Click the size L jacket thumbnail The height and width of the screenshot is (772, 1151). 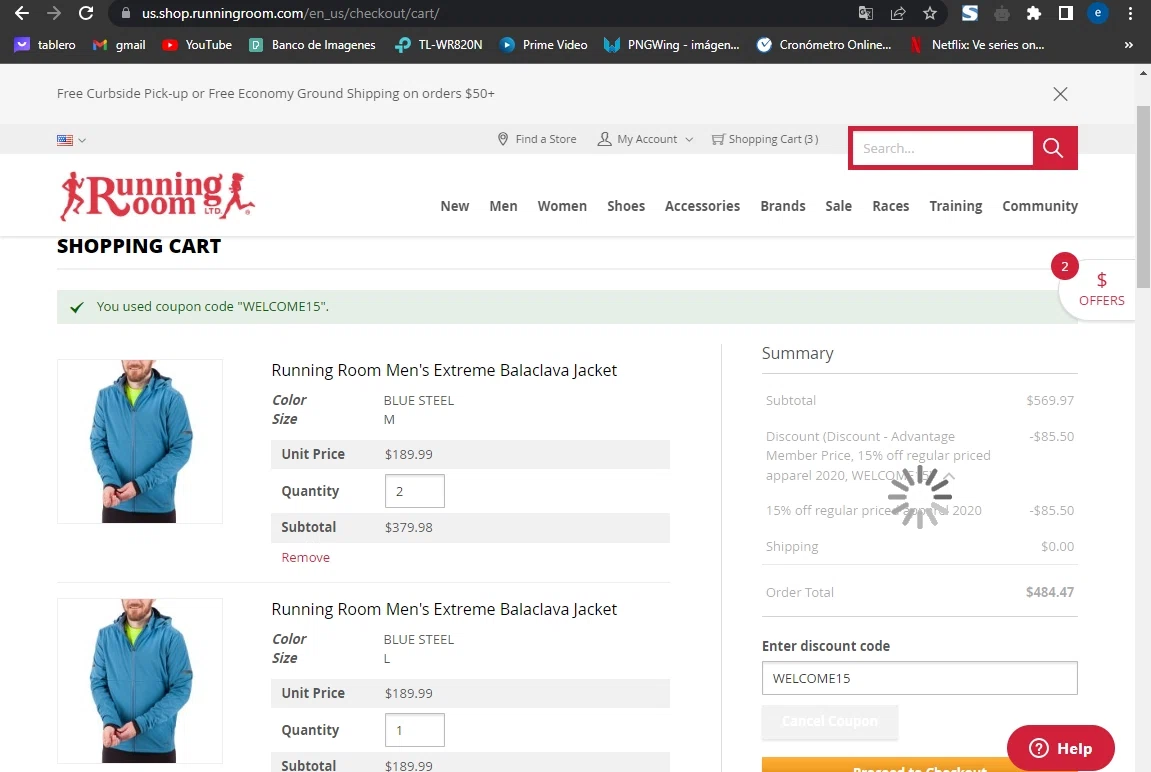pyautogui.click(x=139, y=680)
